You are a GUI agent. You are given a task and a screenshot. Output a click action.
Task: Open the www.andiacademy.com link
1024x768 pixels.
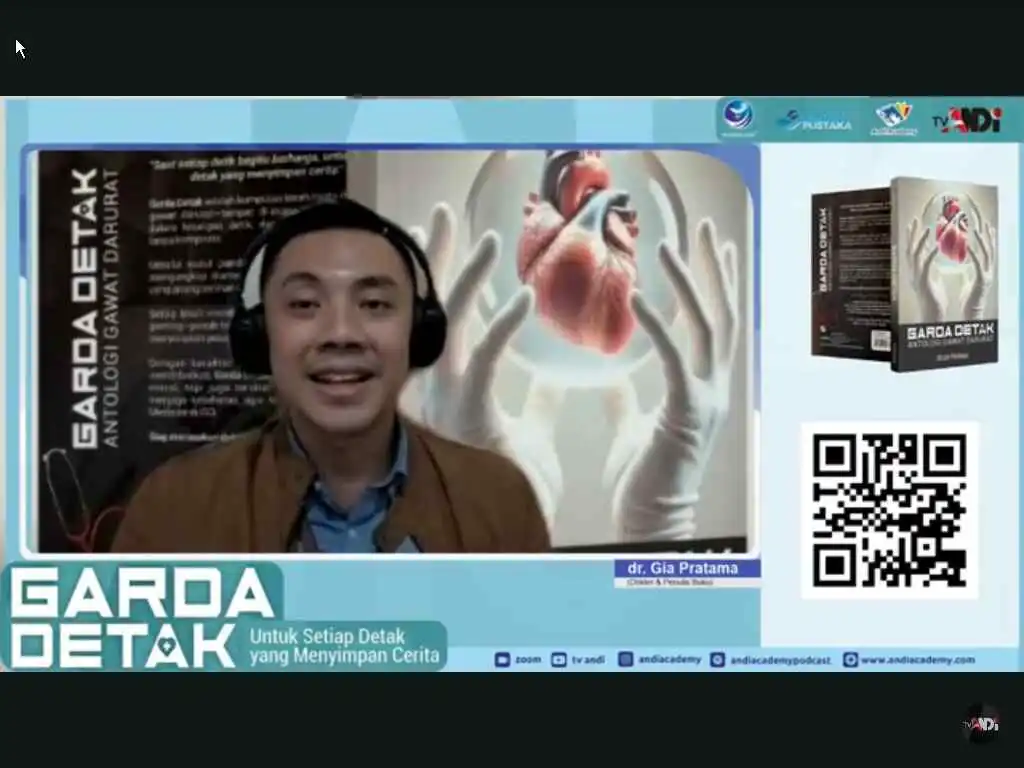(918, 660)
